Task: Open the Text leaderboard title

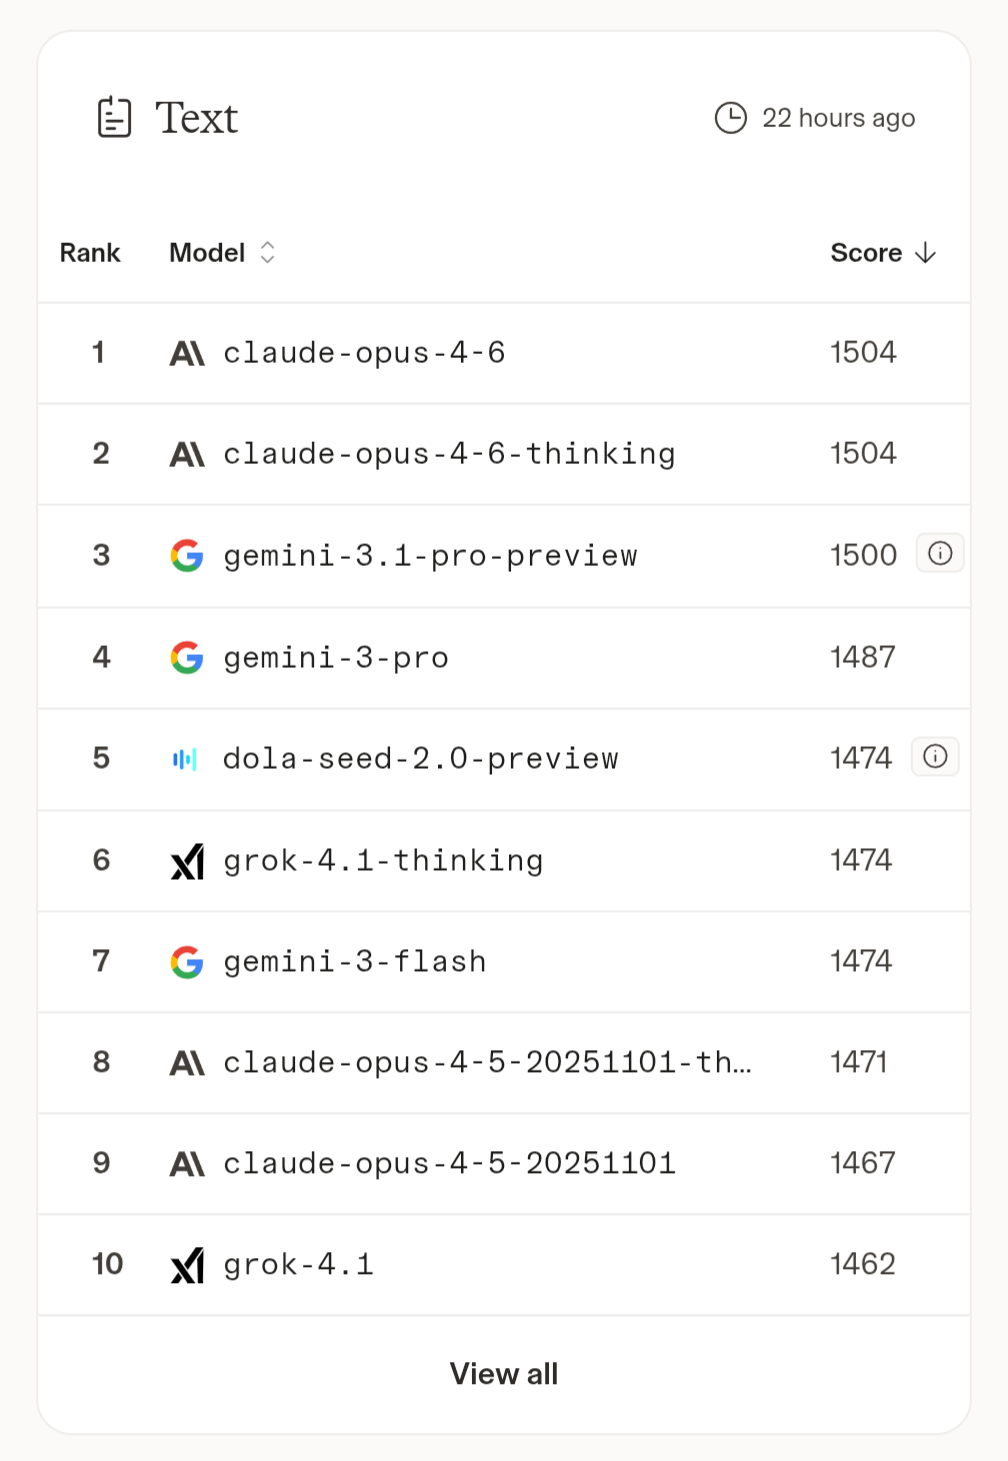Action: tap(196, 118)
